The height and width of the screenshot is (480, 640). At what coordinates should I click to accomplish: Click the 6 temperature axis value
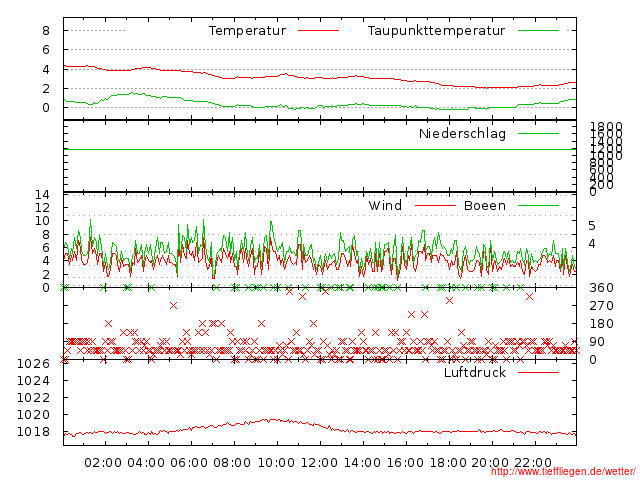point(46,50)
